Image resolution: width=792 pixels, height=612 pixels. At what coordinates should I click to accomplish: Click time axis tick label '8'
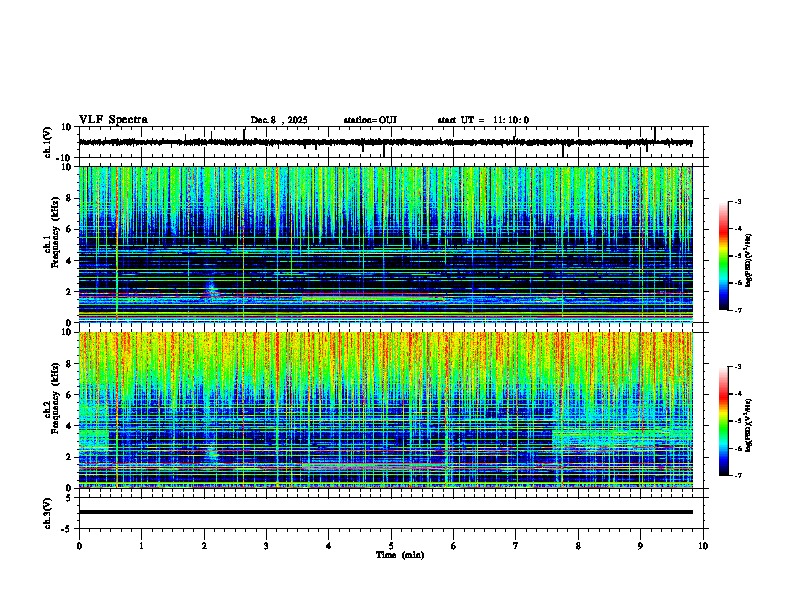tap(578, 546)
